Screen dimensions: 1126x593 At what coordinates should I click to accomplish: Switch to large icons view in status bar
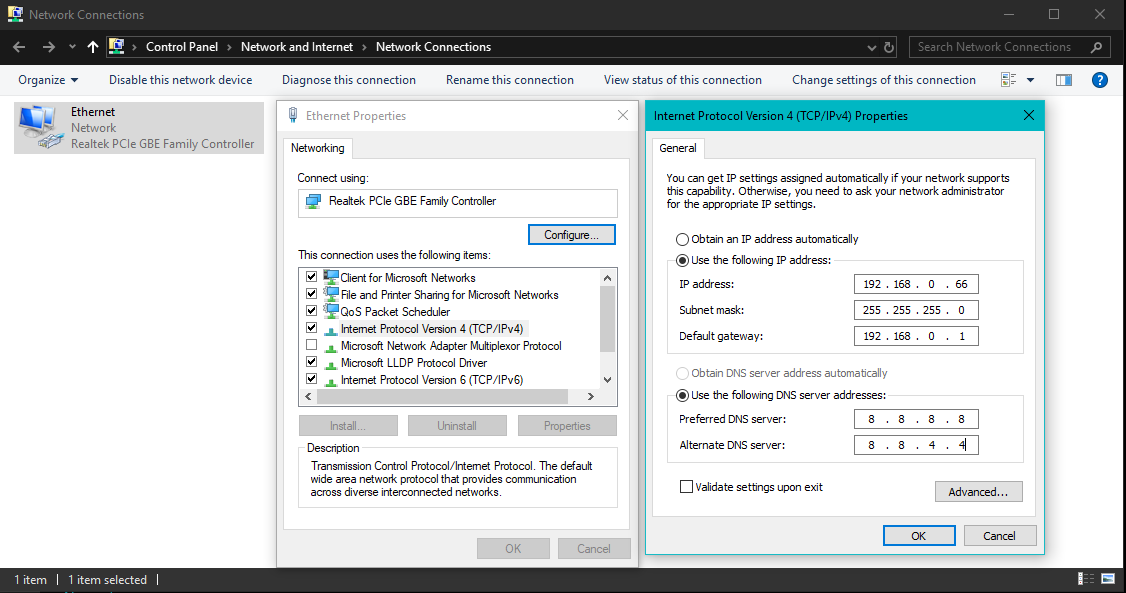click(x=1108, y=579)
